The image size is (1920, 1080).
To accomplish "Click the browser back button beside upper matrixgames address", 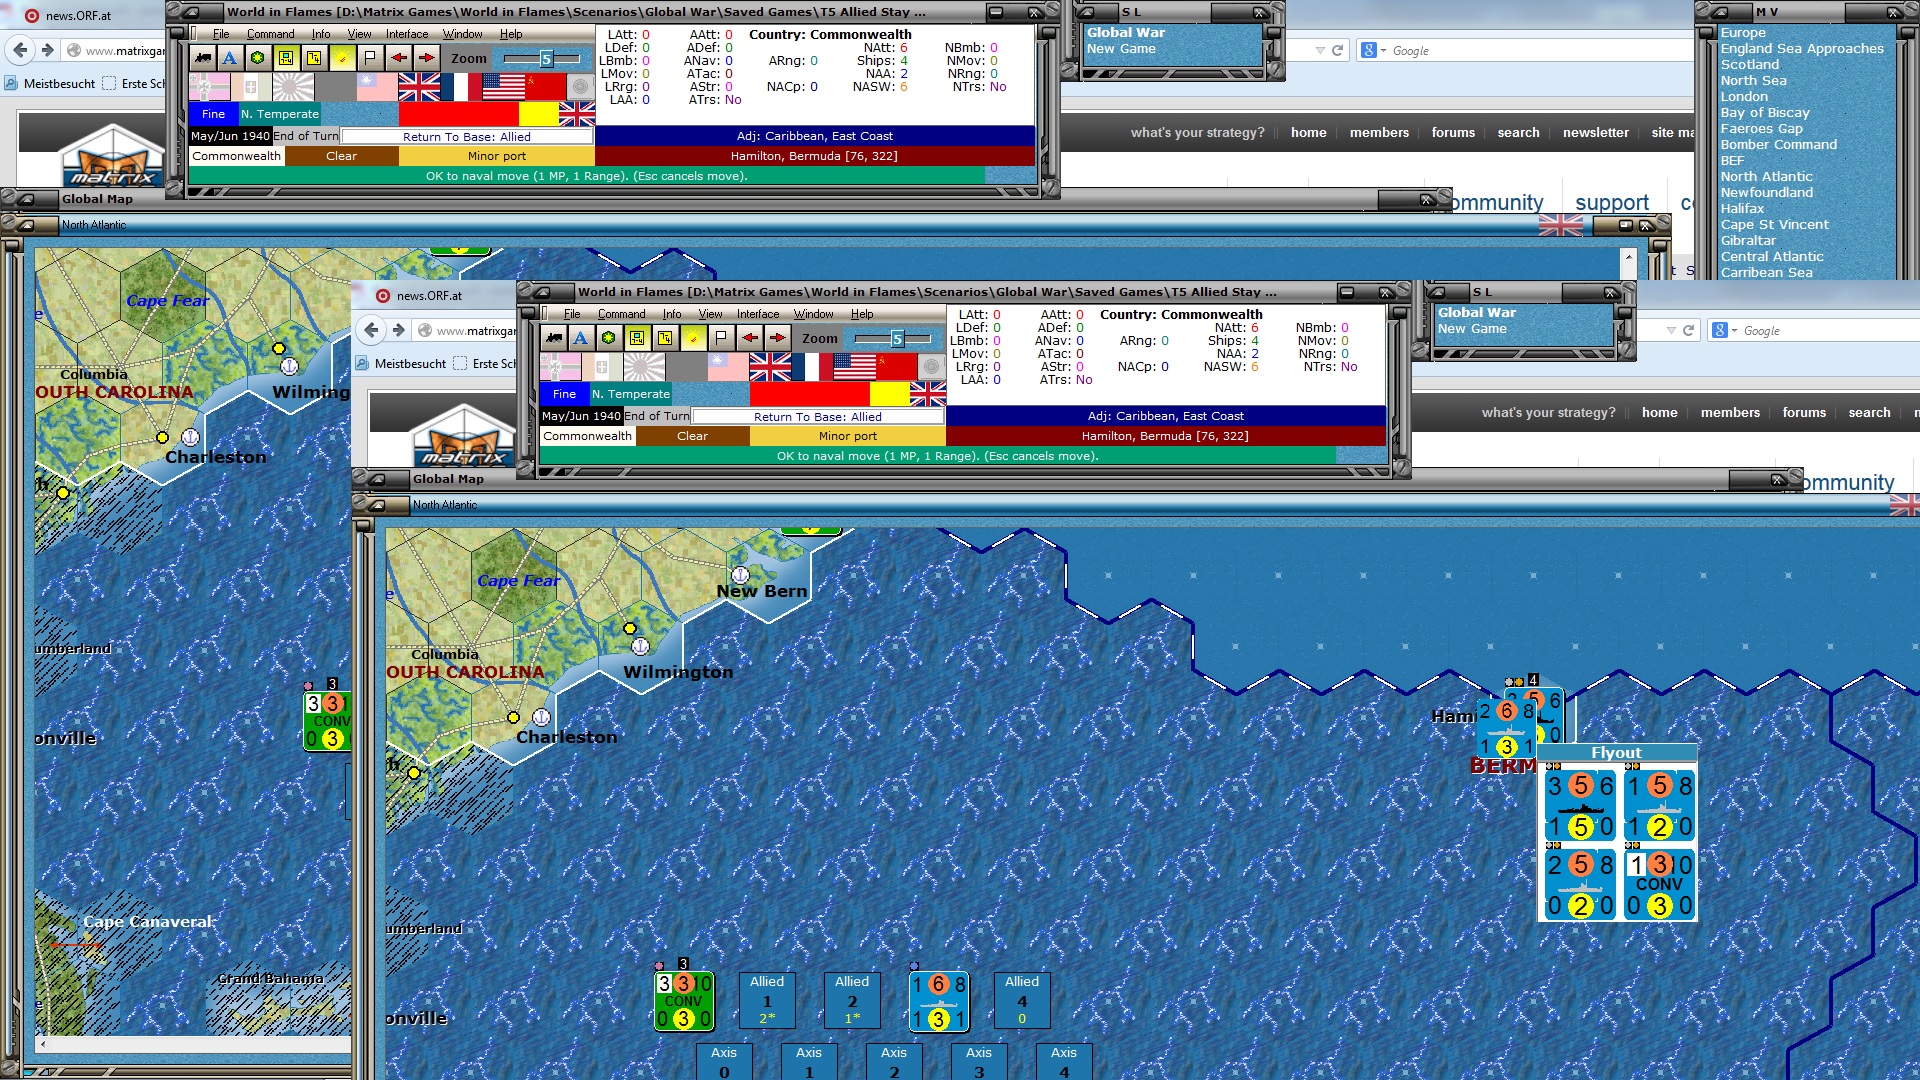I will pyautogui.click(x=19, y=50).
